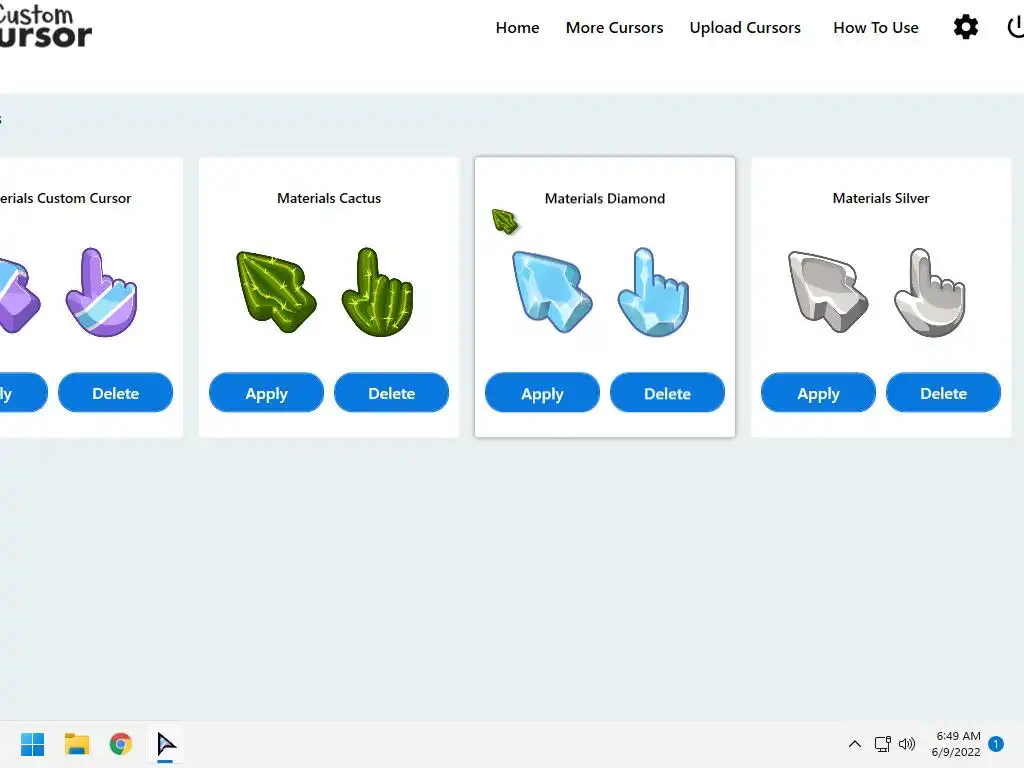Screen dimensions: 1024x768
Task: Open File Explorer from taskbar
Action: click(x=76, y=744)
